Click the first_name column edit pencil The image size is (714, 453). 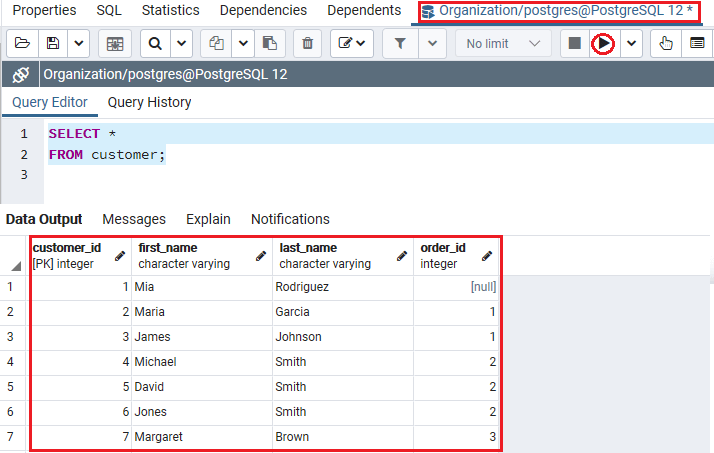261,256
